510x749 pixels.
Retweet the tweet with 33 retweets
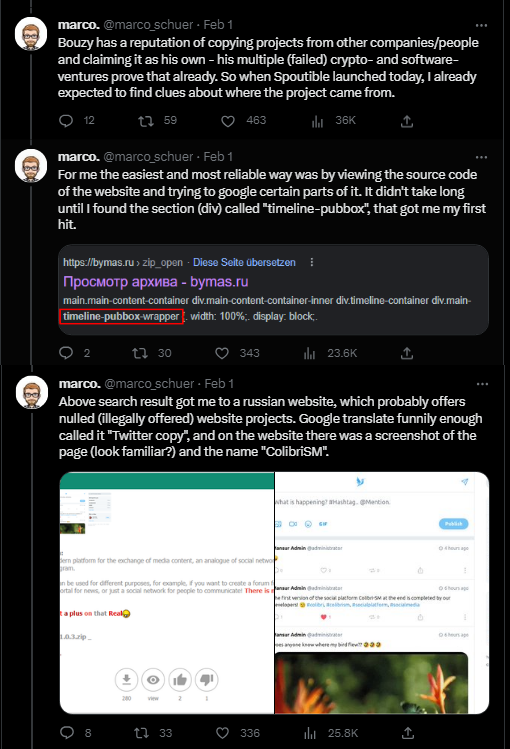coord(140,733)
